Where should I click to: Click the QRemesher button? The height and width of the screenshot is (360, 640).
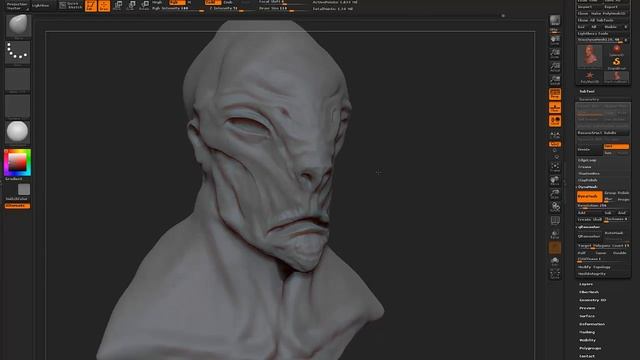coord(589,236)
